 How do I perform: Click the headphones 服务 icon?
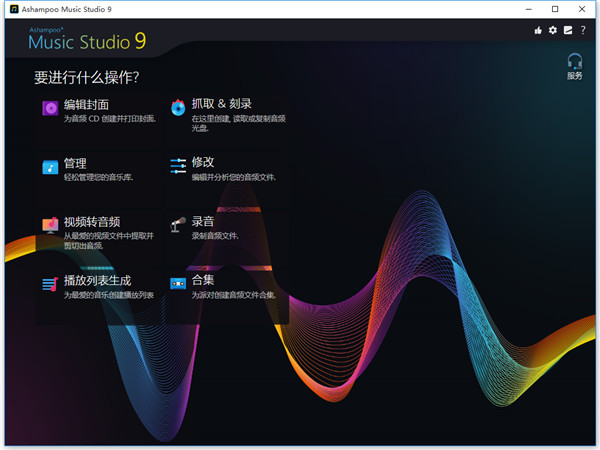coord(574,61)
